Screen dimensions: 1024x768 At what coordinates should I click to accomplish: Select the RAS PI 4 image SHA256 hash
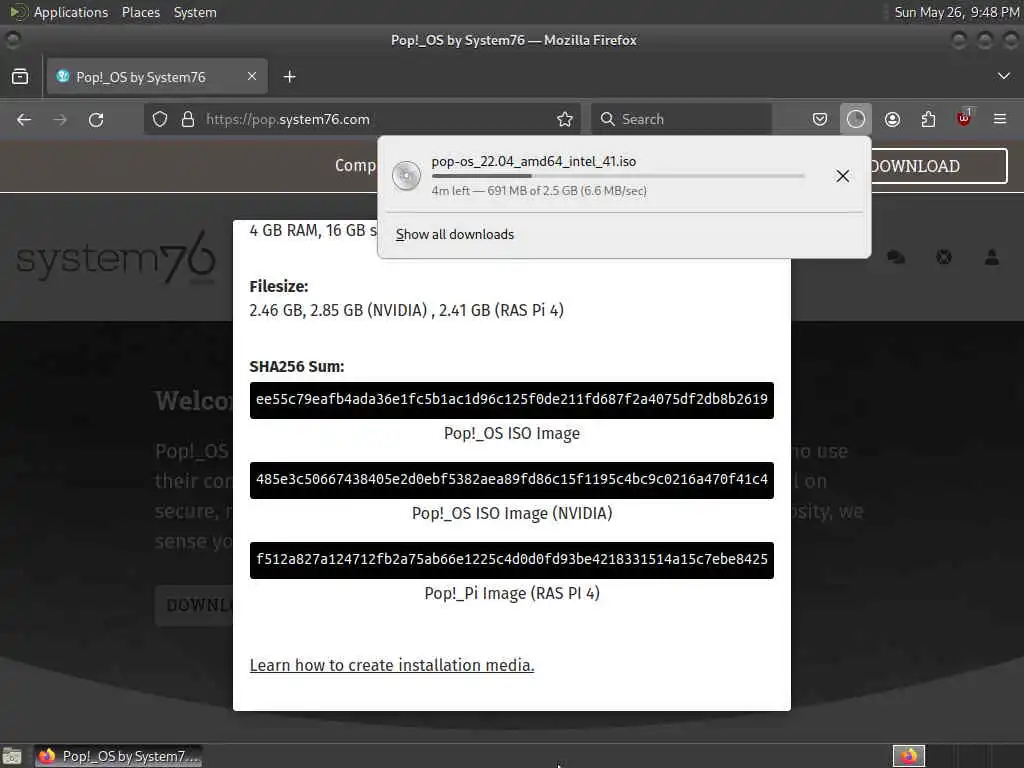coord(511,560)
